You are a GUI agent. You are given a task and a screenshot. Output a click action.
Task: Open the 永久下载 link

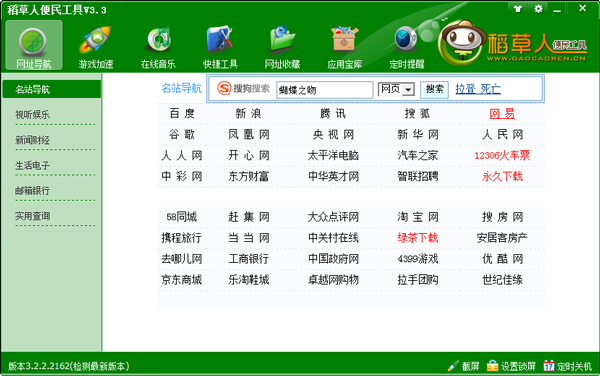click(x=502, y=176)
